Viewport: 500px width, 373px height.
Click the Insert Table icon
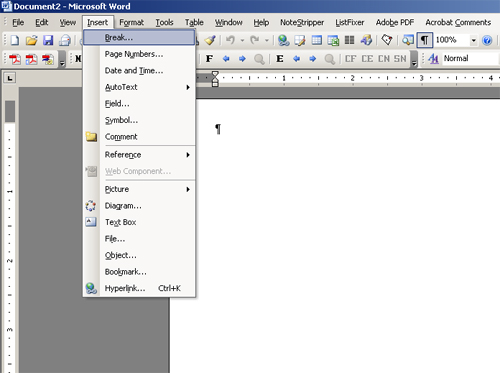click(317, 40)
